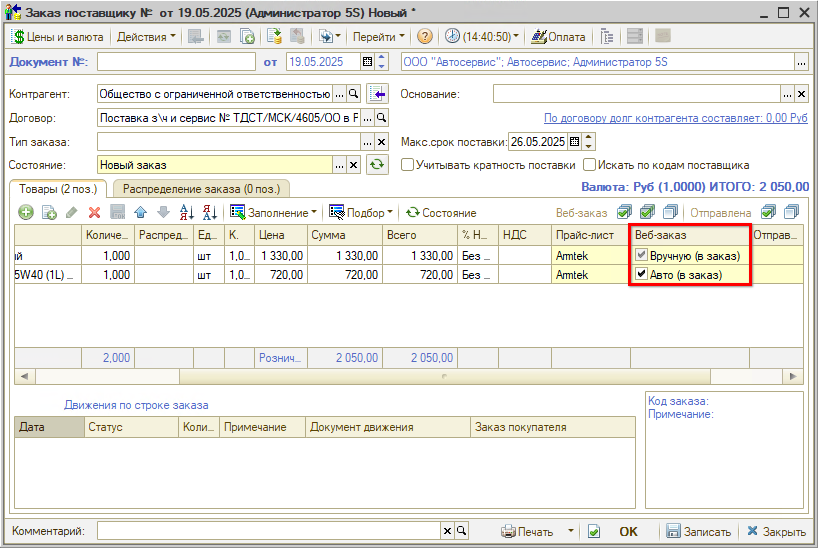Uncheck Авто (в заказ) checkbox

[641, 275]
